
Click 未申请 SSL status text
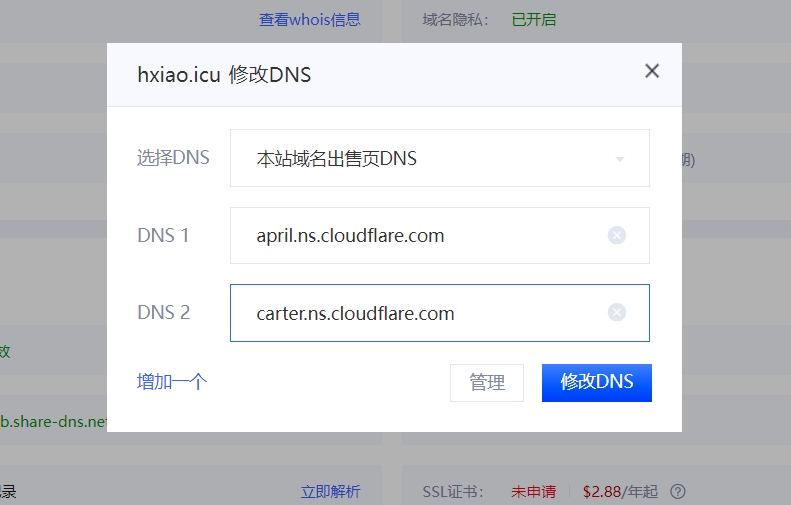click(533, 491)
